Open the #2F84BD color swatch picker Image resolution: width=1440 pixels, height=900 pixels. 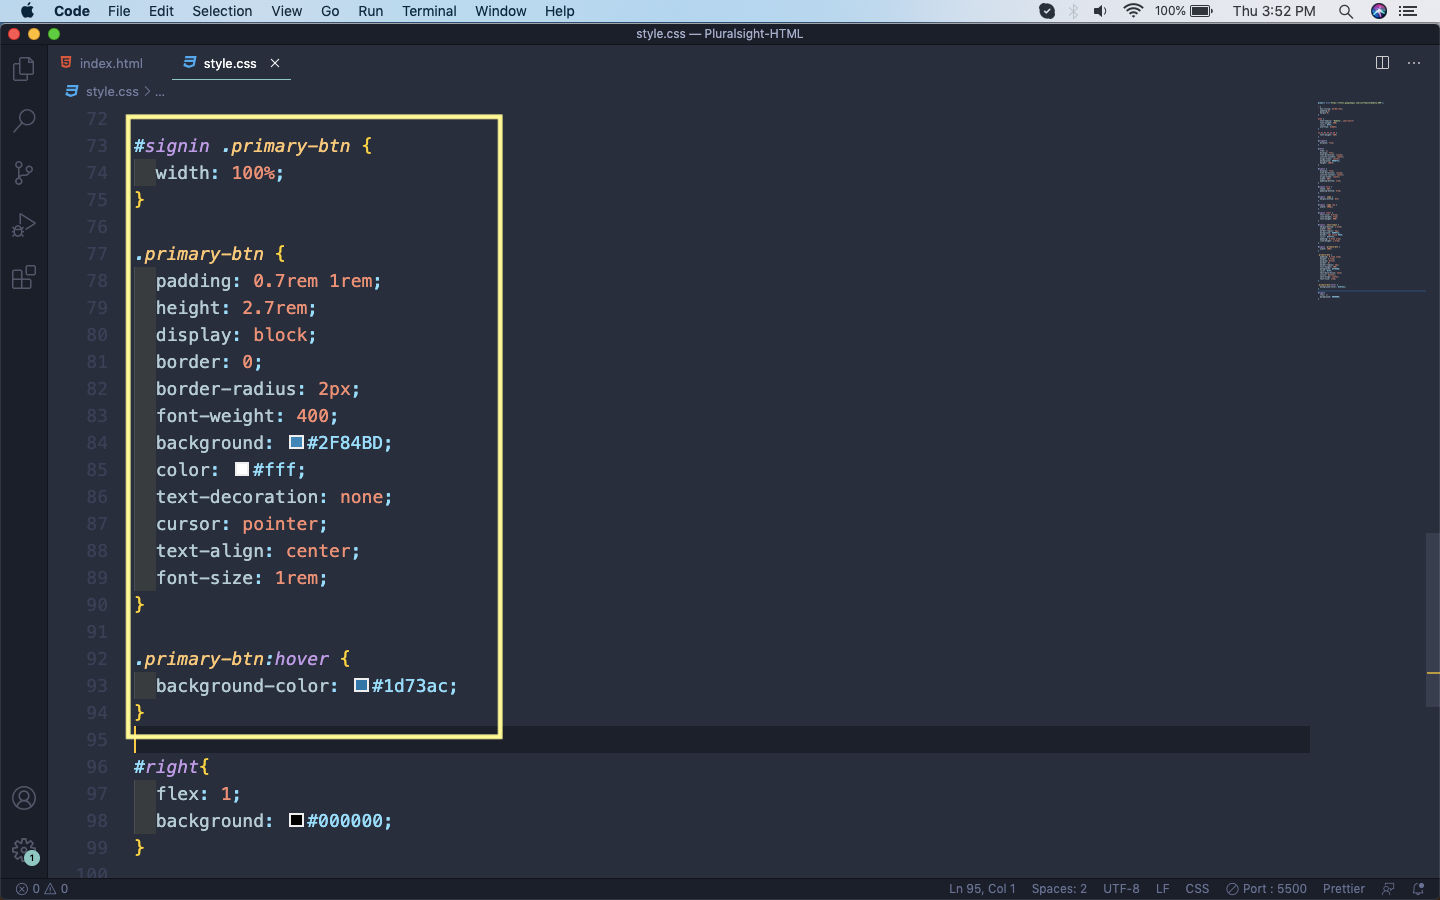(296, 442)
